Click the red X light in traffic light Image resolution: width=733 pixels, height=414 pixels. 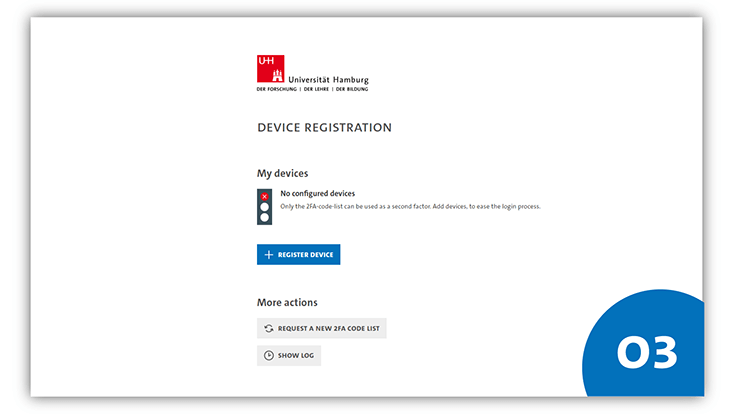tap(265, 196)
